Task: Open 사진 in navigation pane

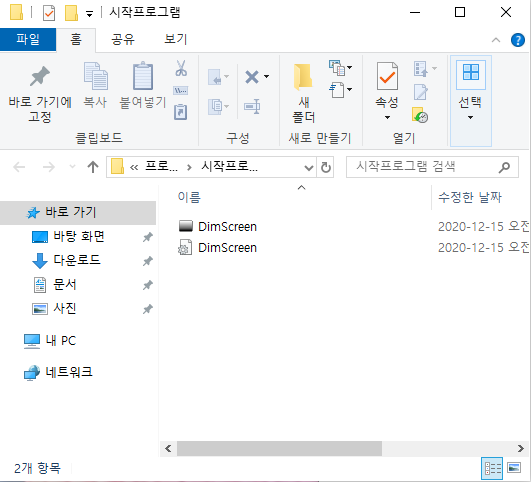Action: tap(64, 309)
